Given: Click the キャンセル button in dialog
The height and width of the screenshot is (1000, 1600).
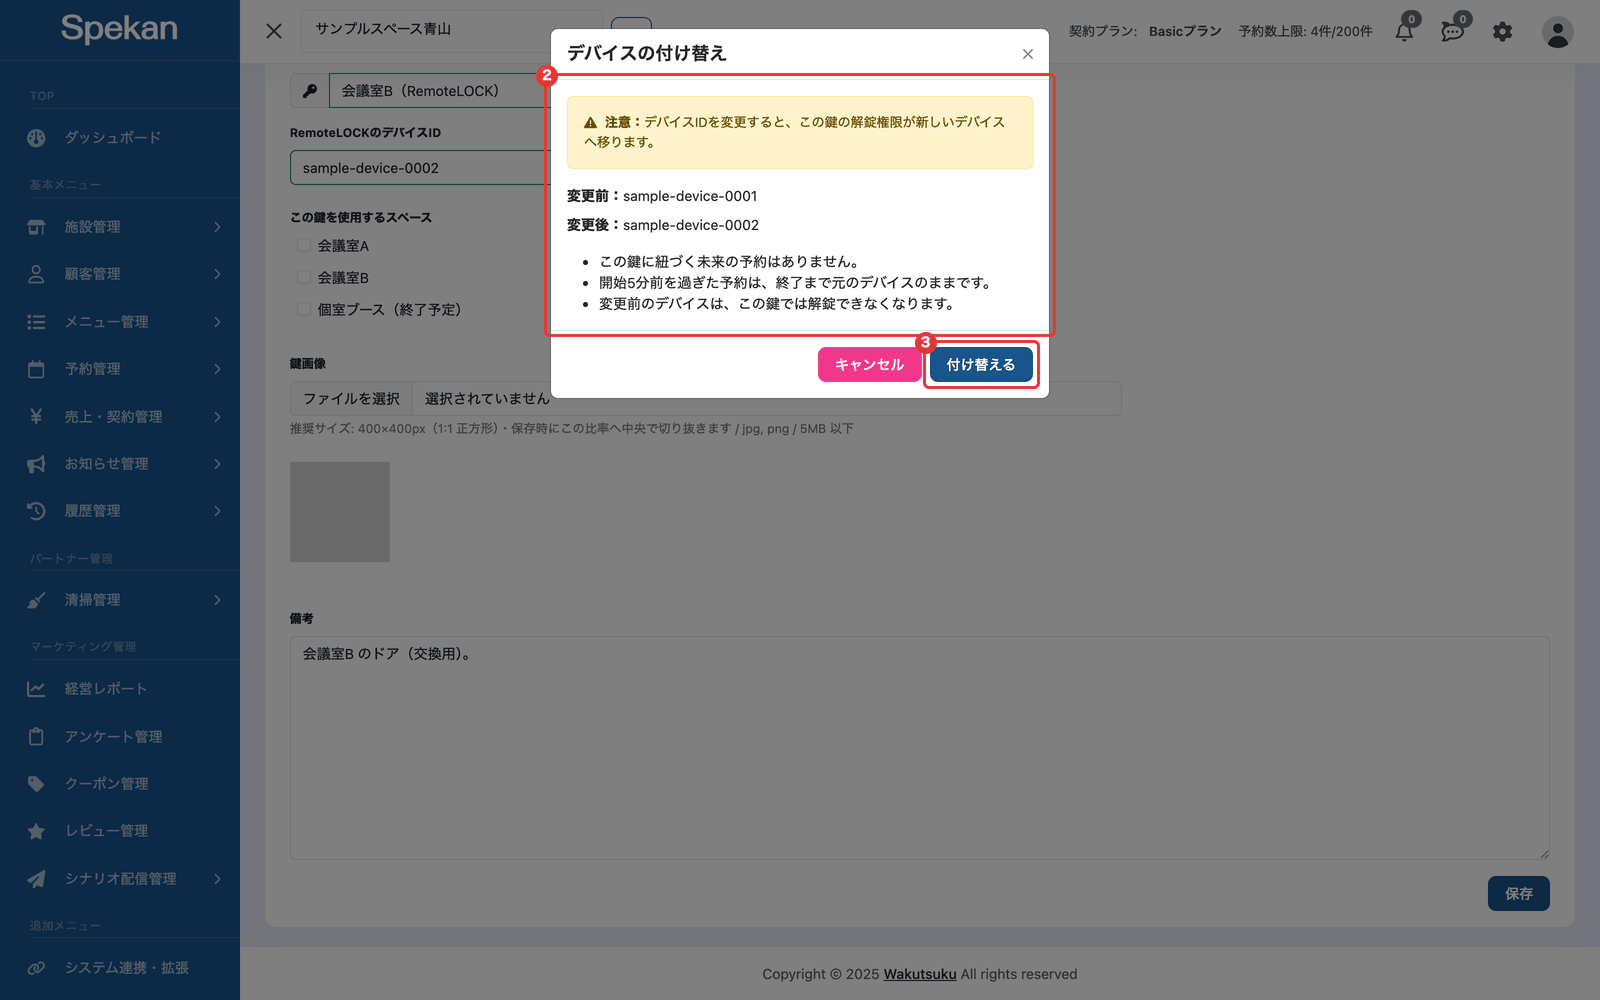Looking at the screenshot, I should pyautogui.click(x=869, y=365).
